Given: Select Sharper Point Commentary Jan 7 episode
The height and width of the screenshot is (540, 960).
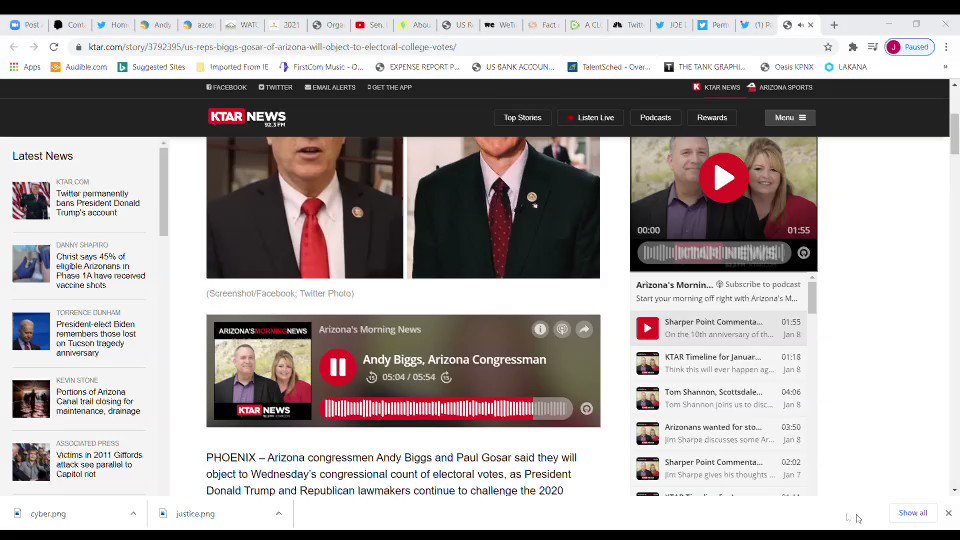Looking at the screenshot, I should coord(719,468).
